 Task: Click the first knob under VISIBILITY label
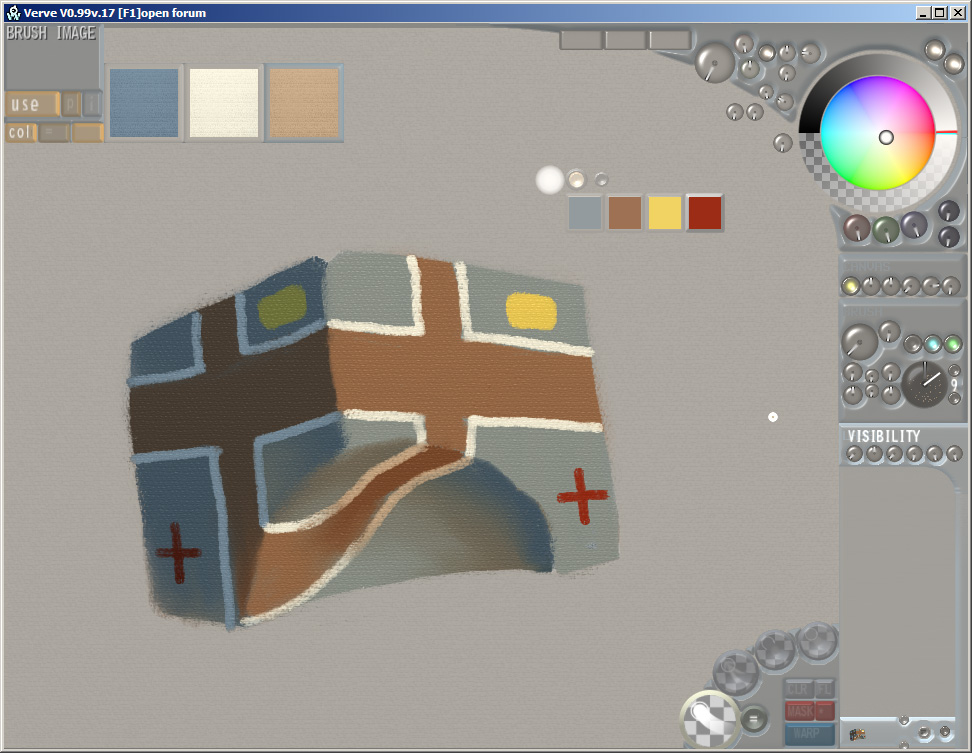(854, 454)
